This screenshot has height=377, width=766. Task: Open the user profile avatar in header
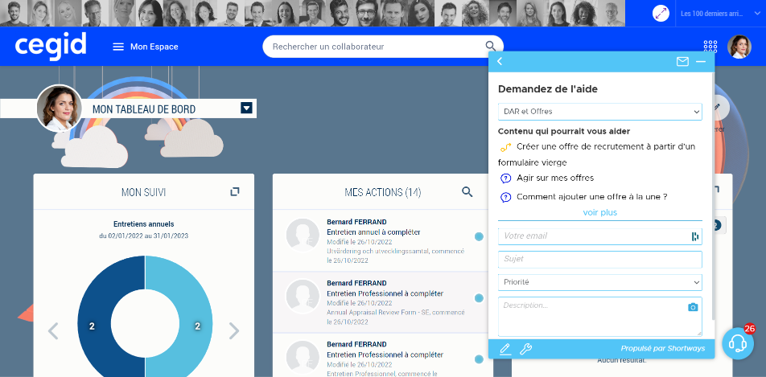click(739, 46)
